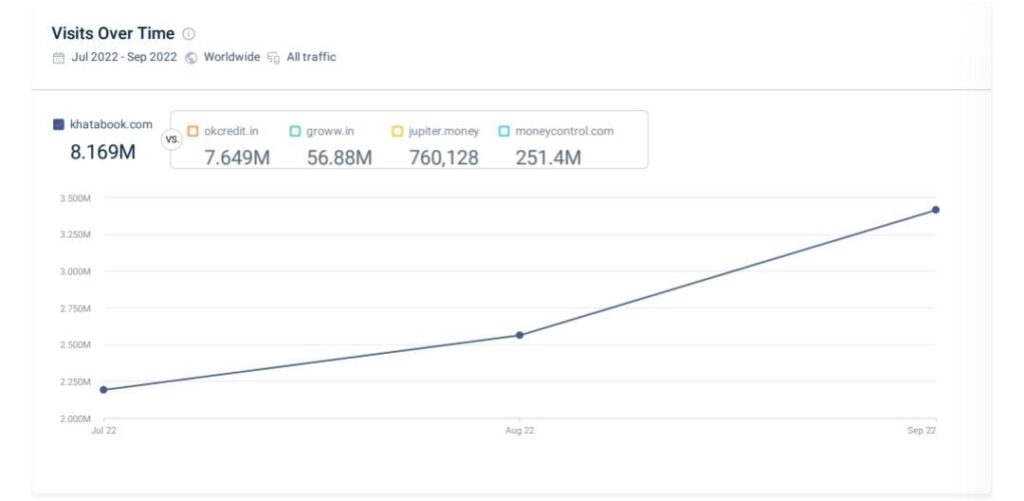Enable the jupiter.money checkbox

coord(397,131)
